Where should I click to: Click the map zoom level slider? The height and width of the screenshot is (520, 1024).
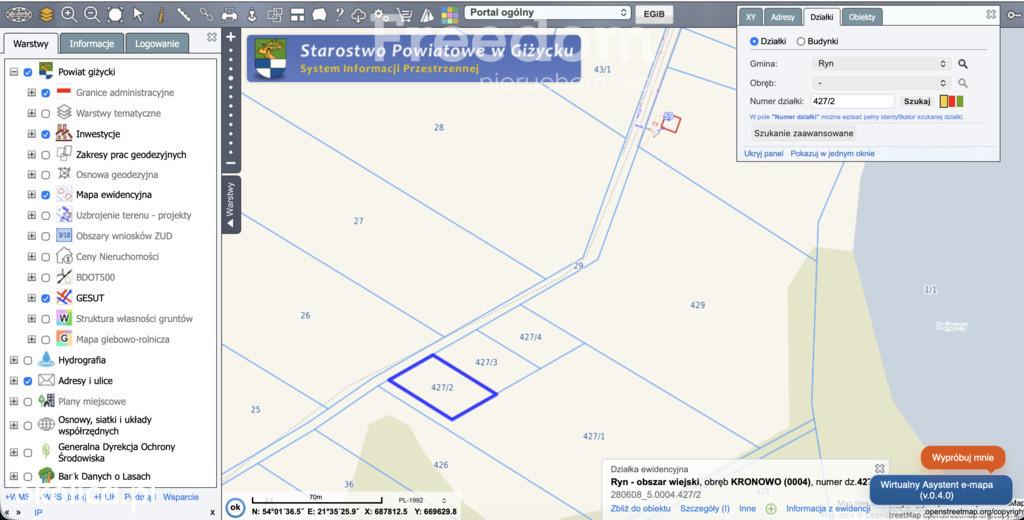click(231, 100)
